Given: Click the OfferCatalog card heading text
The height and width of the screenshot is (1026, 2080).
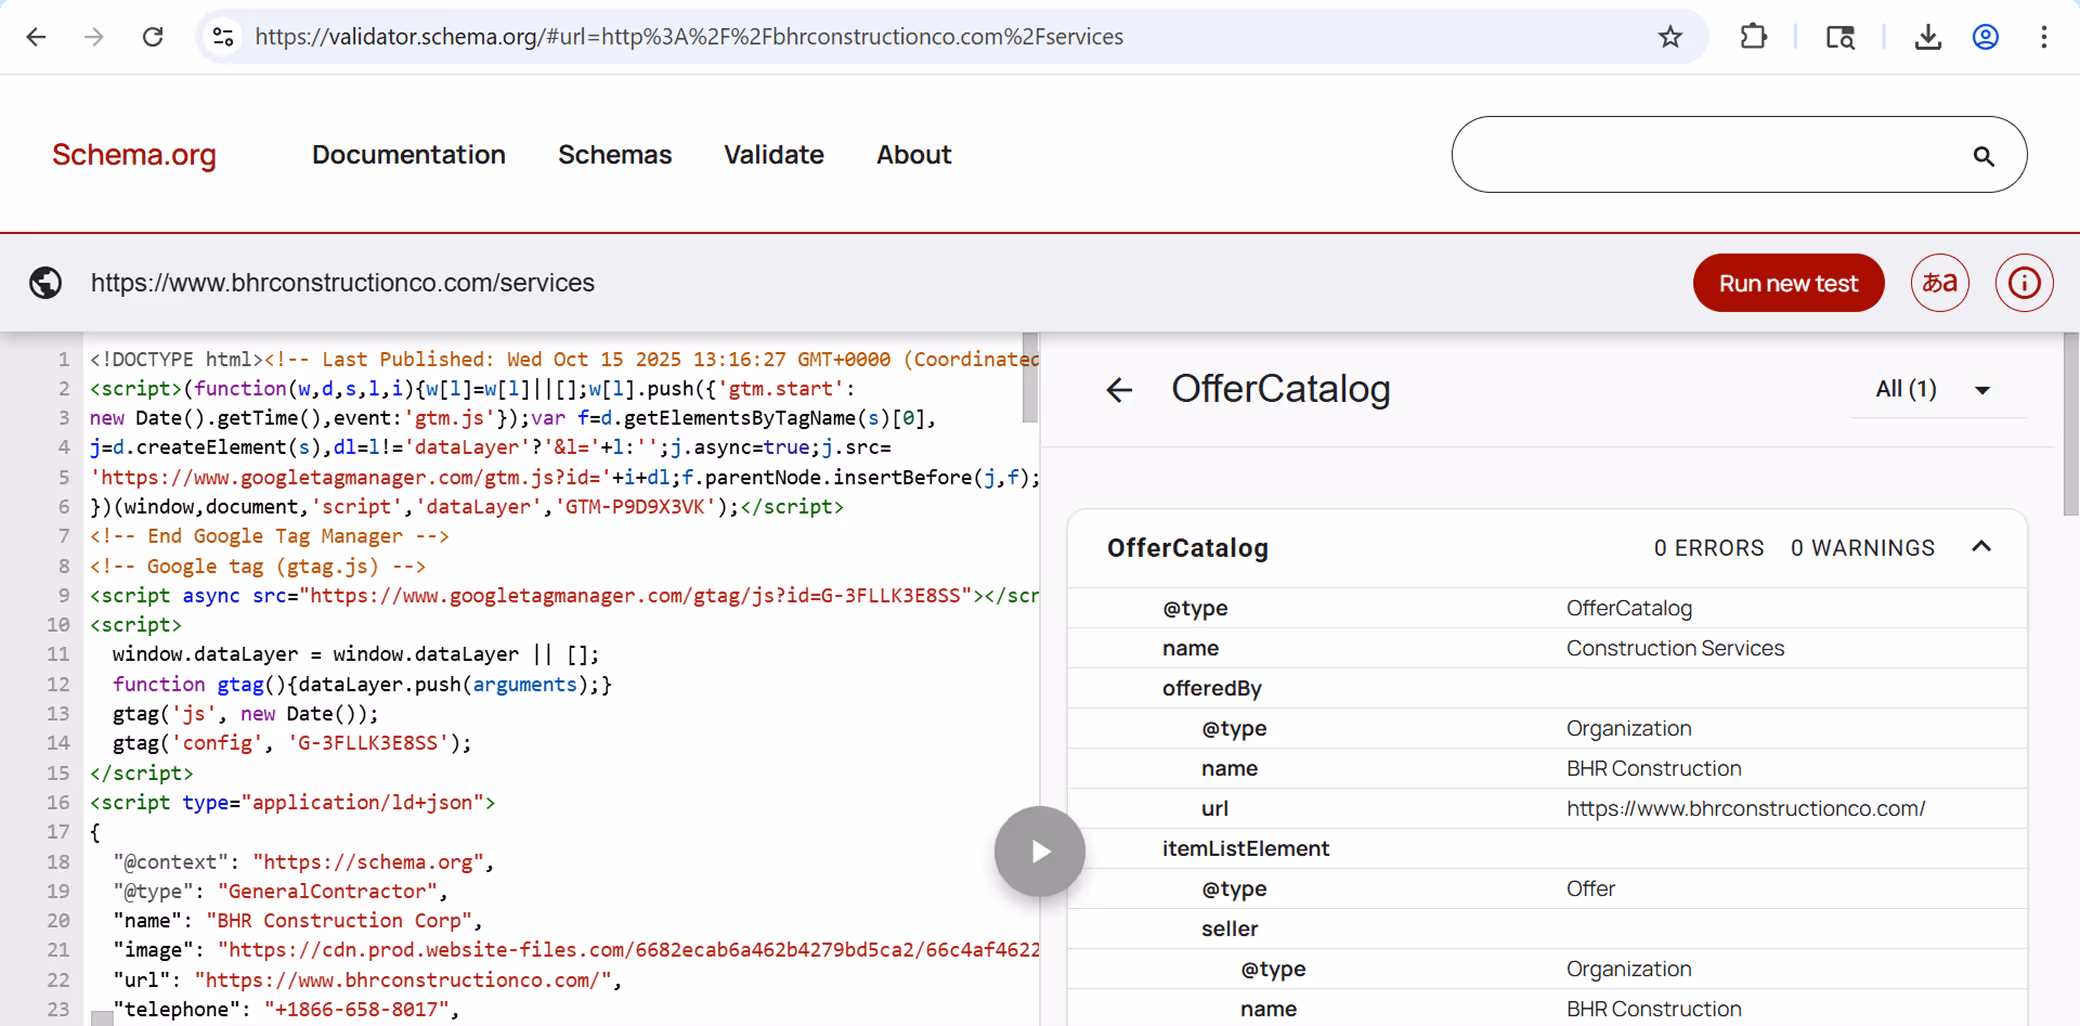Looking at the screenshot, I should tap(1187, 548).
